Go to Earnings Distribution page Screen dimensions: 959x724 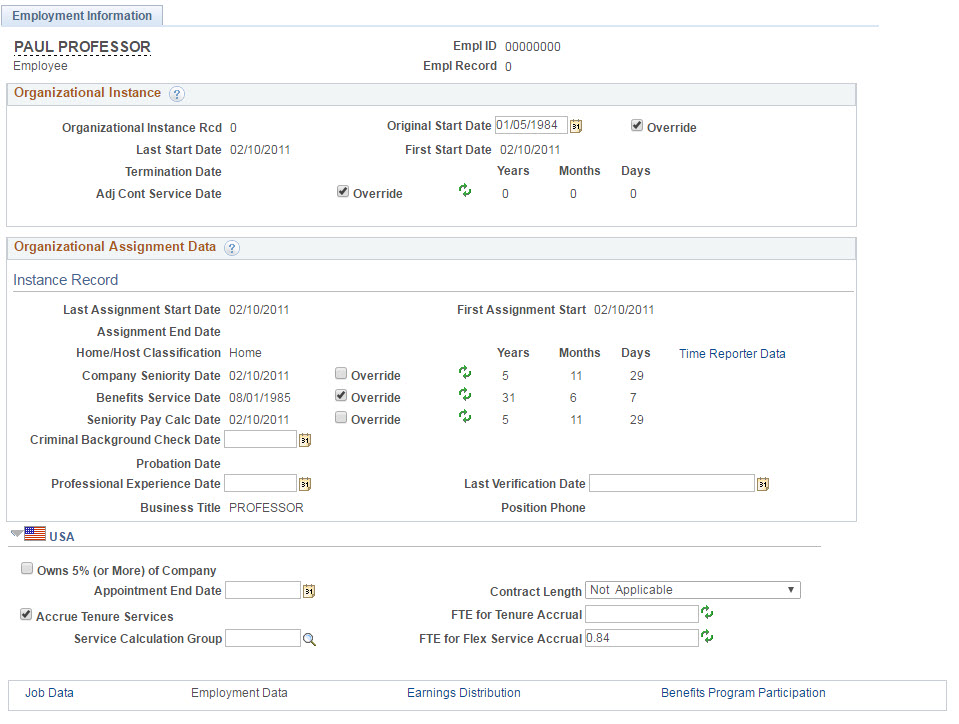[x=464, y=693]
